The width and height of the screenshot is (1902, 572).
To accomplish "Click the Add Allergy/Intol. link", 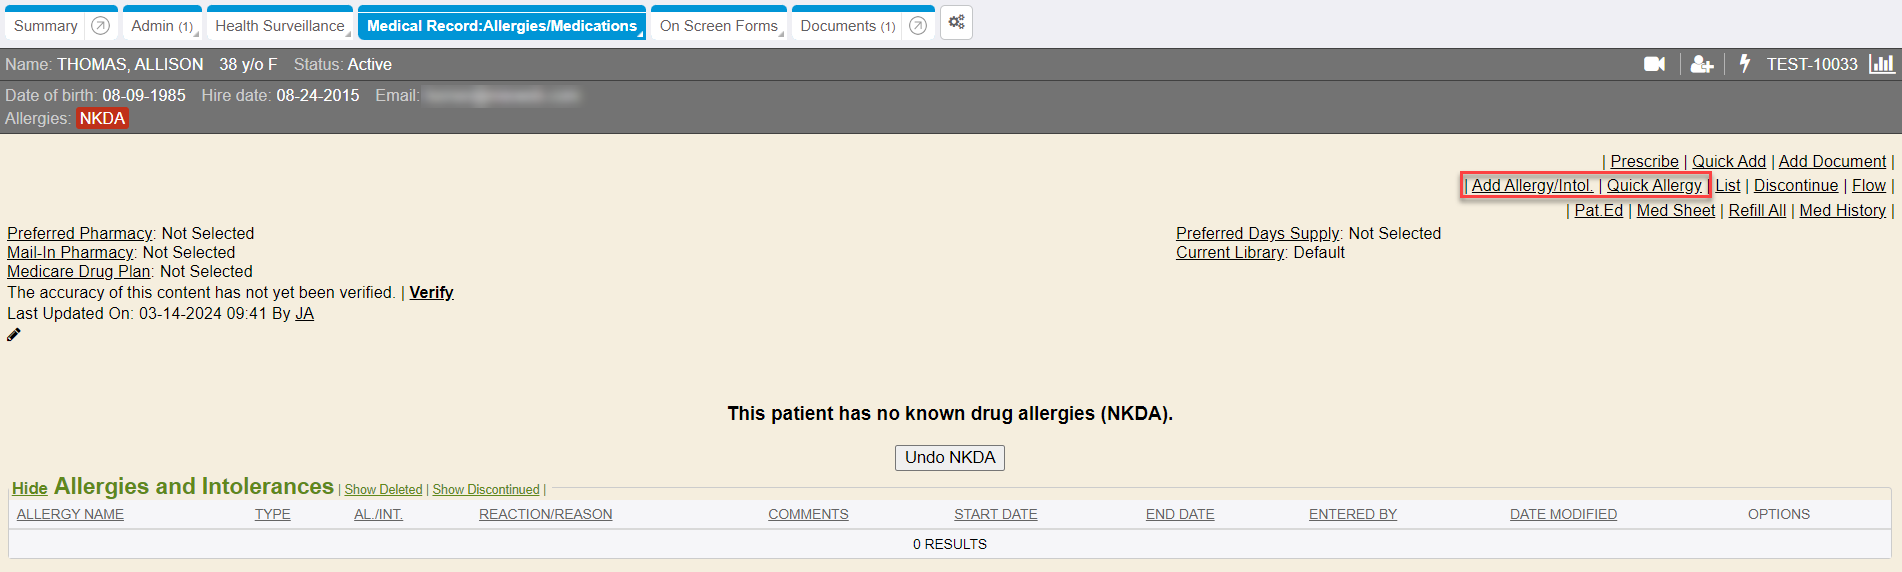I will (1531, 186).
